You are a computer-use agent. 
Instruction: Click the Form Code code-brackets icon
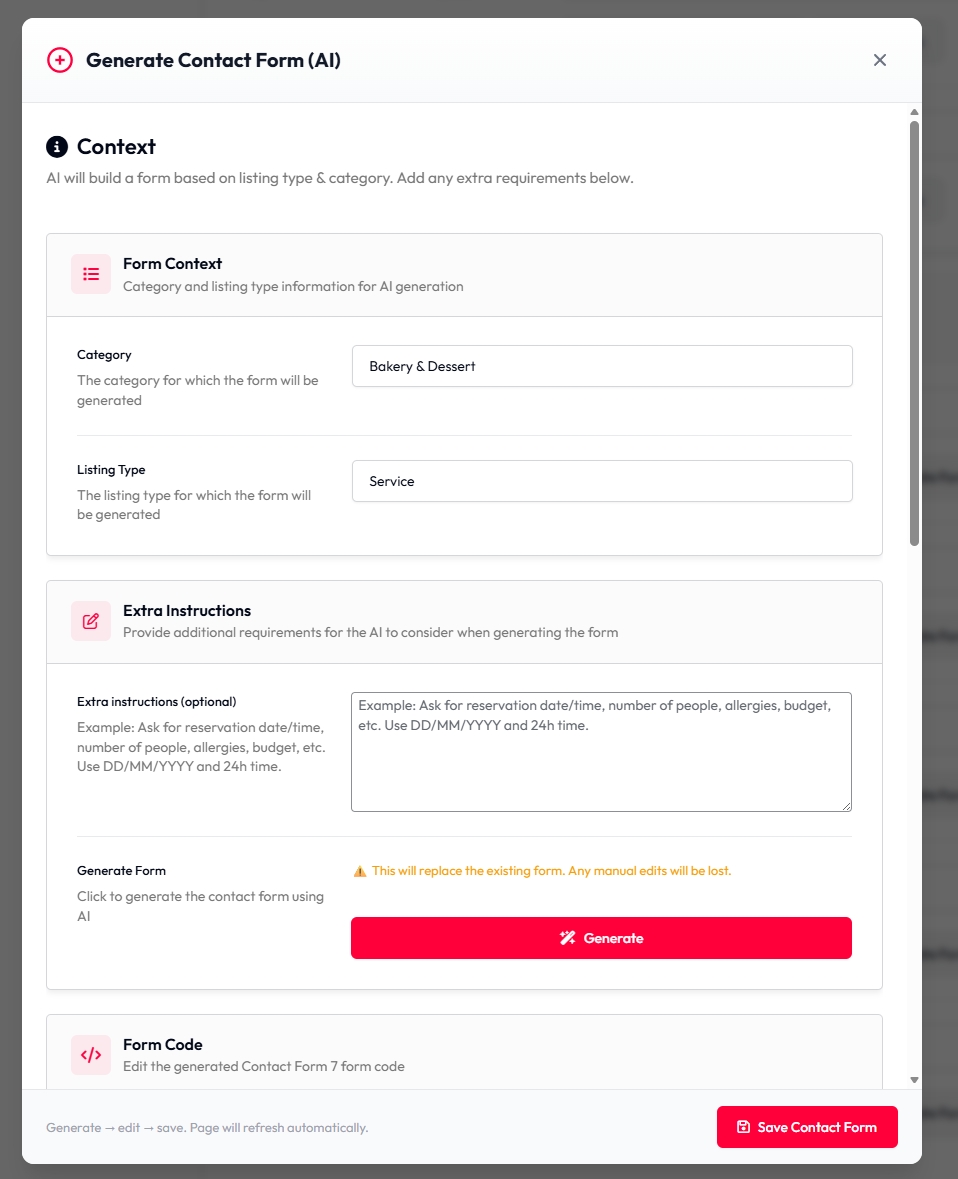pyautogui.click(x=91, y=1055)
